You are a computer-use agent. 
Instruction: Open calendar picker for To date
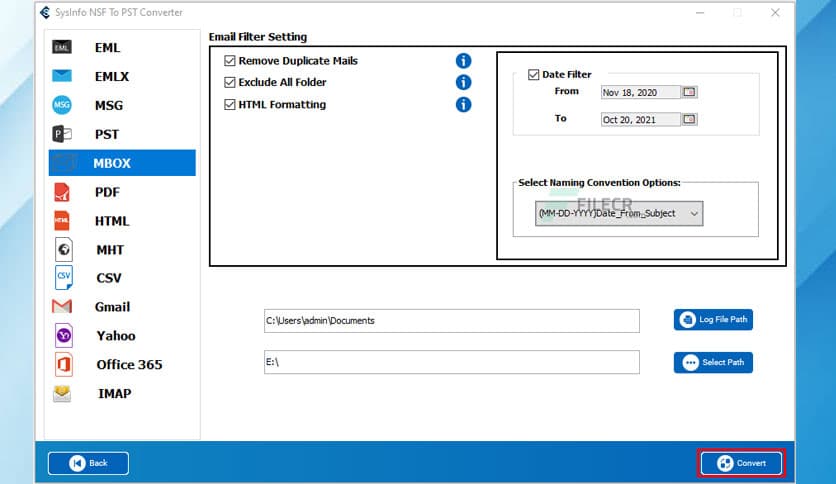coord(689,119)
